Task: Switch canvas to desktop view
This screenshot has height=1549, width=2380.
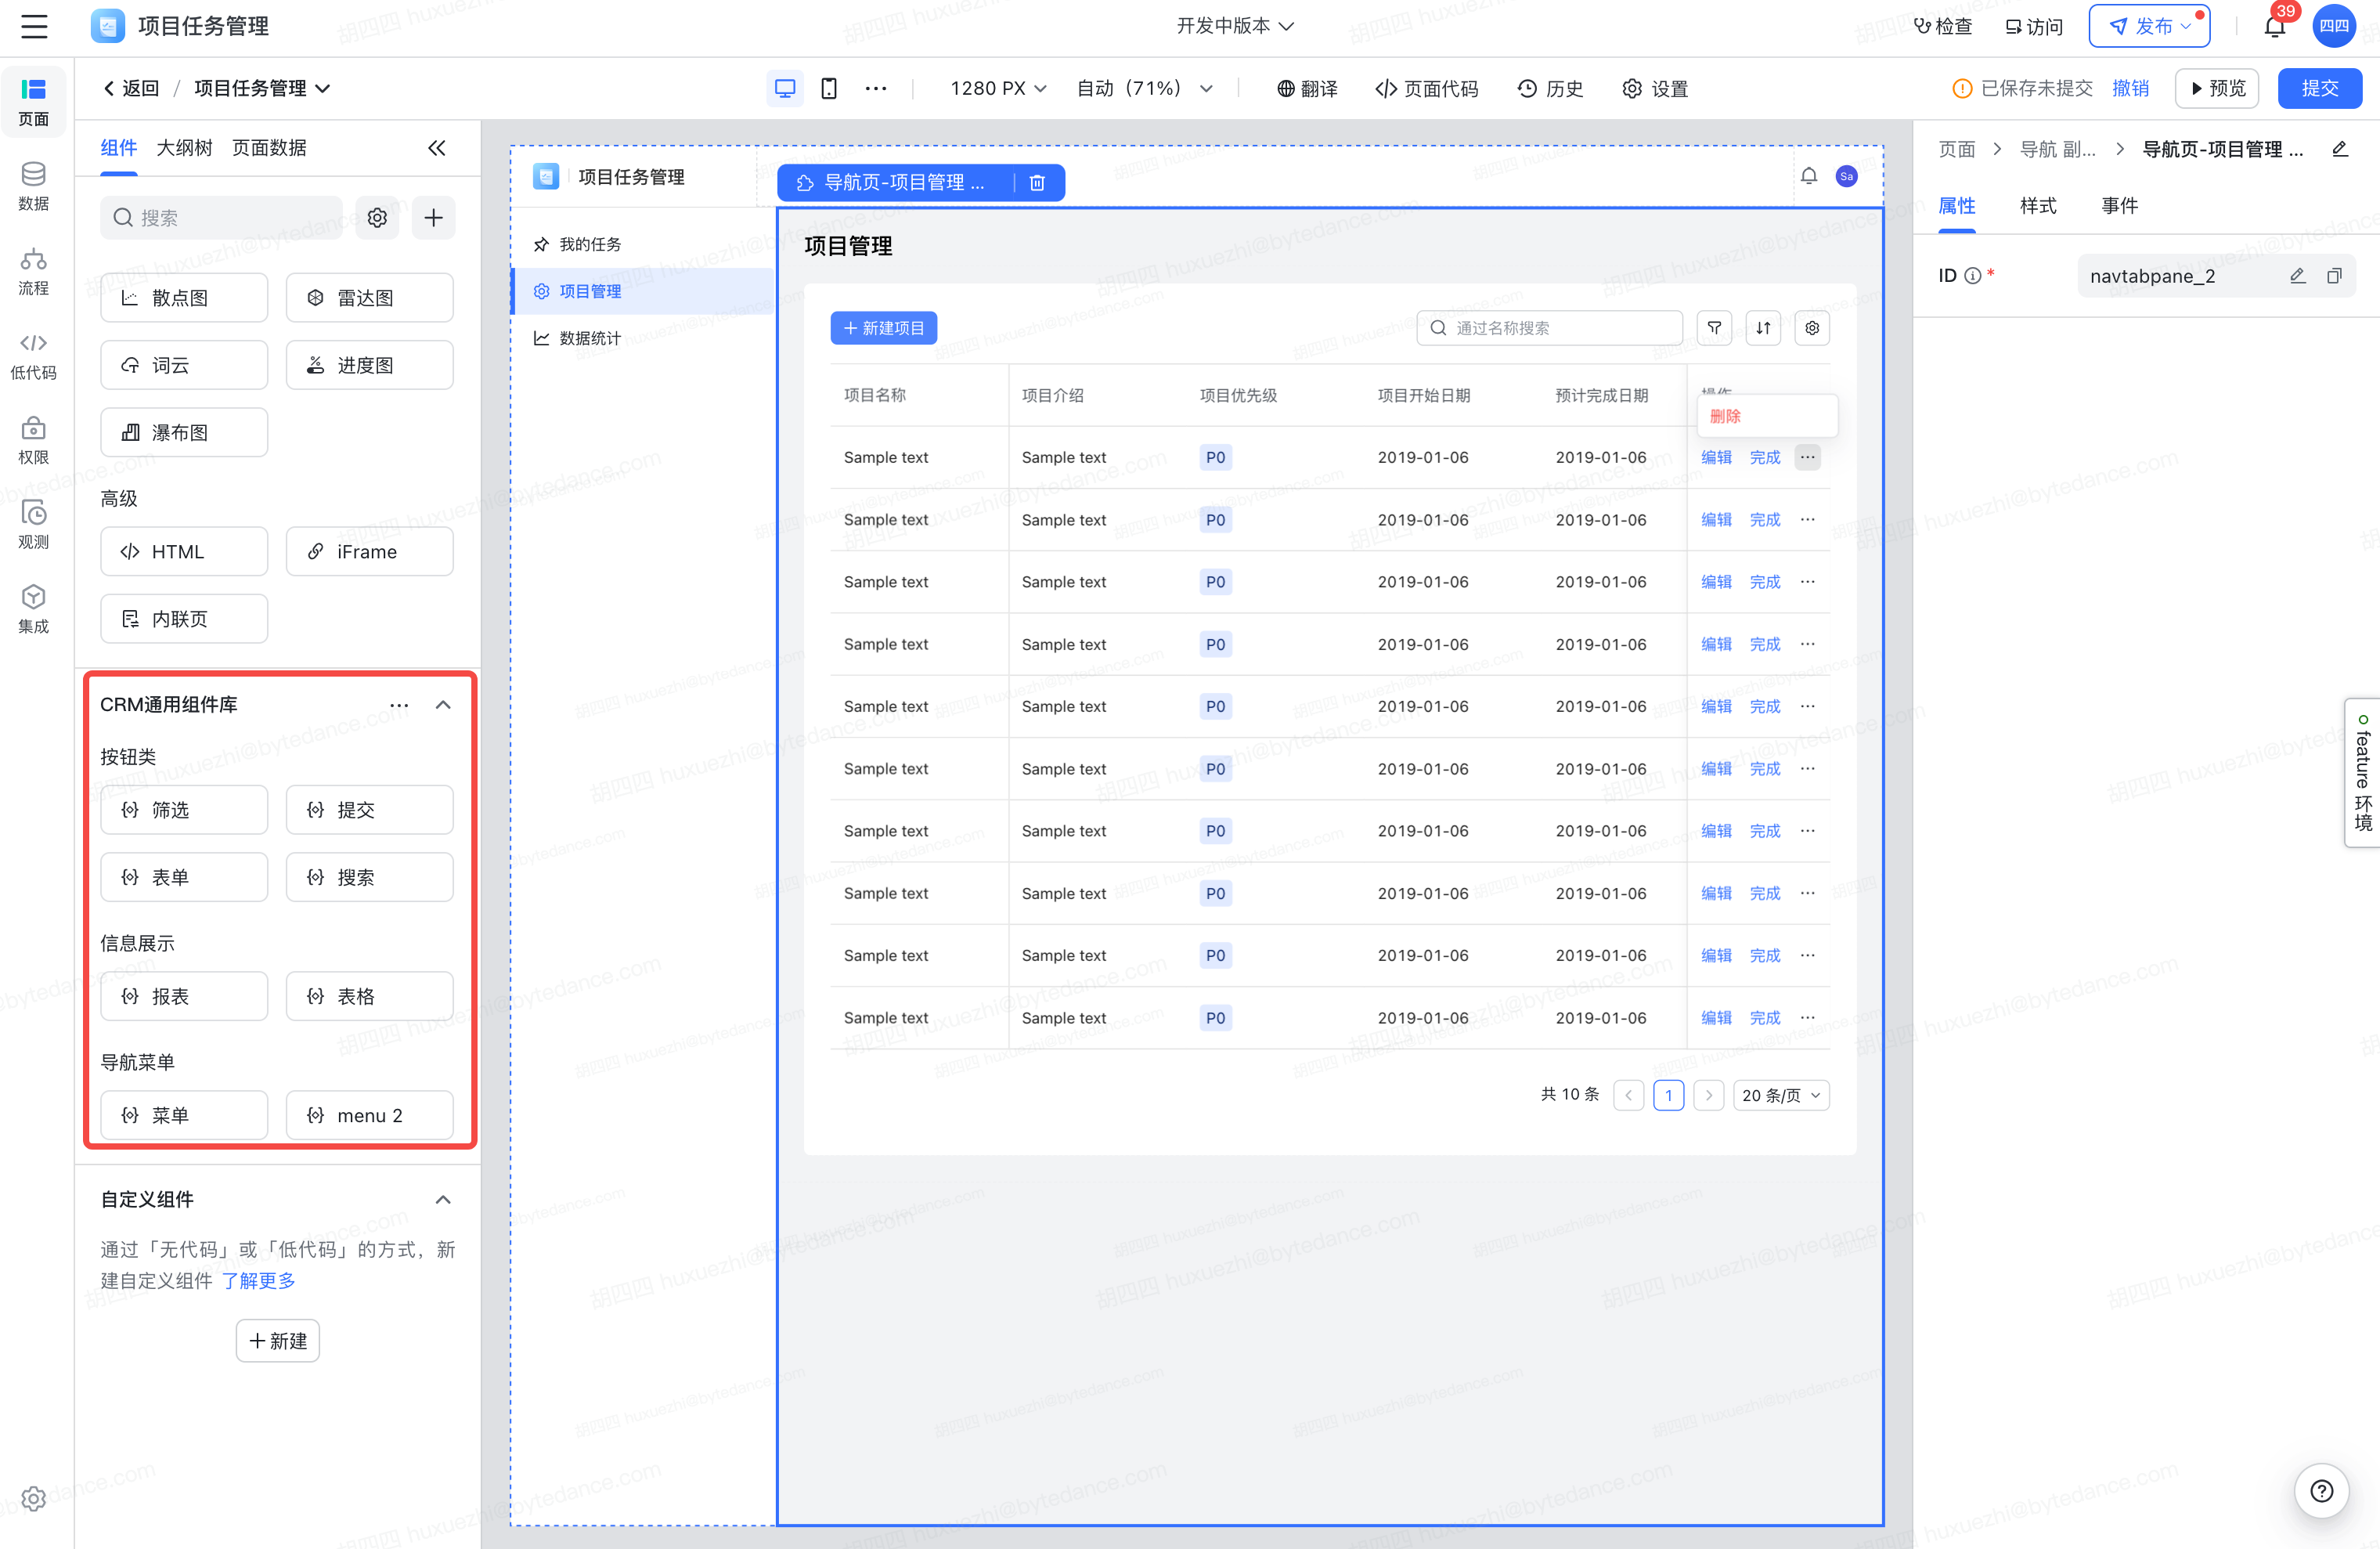Action: pos(785,89)
